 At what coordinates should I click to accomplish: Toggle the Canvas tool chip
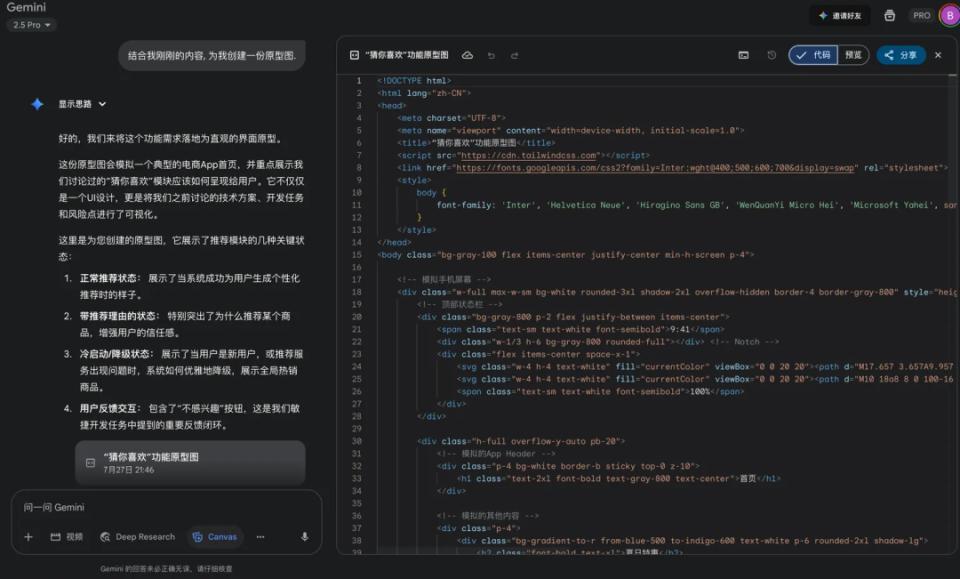pyautogui.click(x=214, y=537)
